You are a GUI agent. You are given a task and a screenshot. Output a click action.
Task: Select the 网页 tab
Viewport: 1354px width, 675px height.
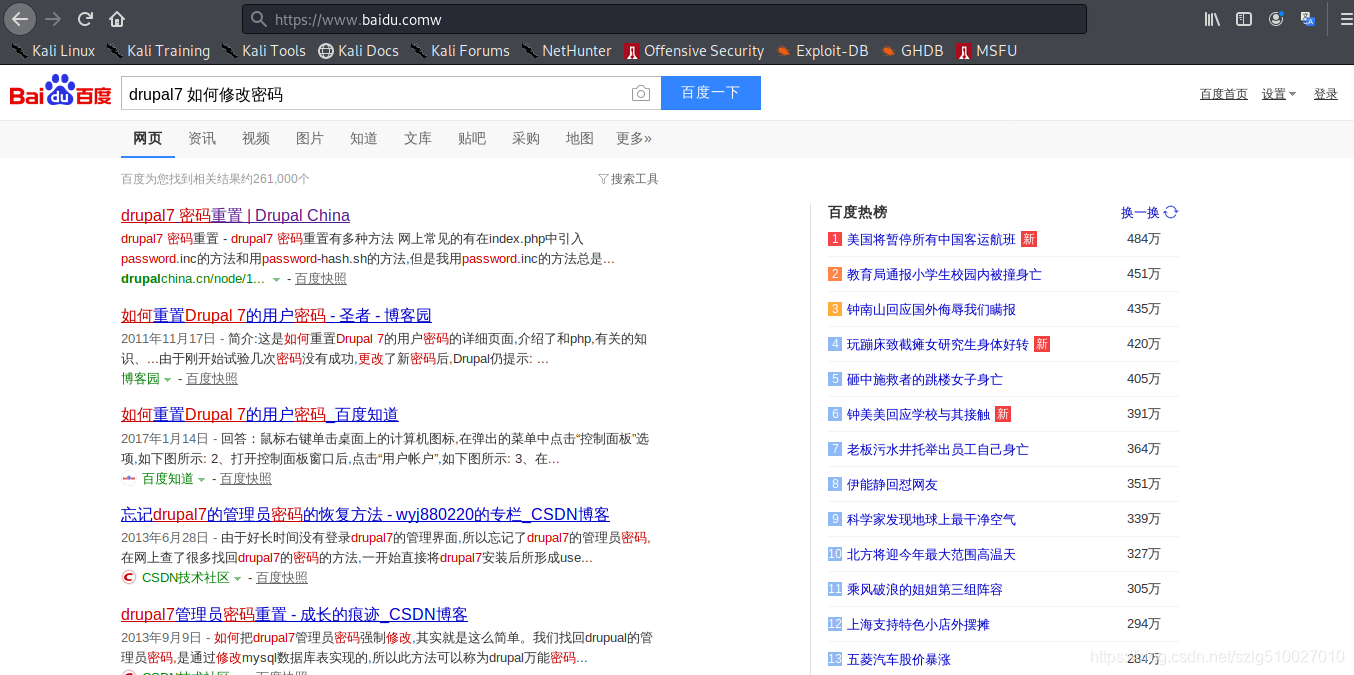[148, 138]
